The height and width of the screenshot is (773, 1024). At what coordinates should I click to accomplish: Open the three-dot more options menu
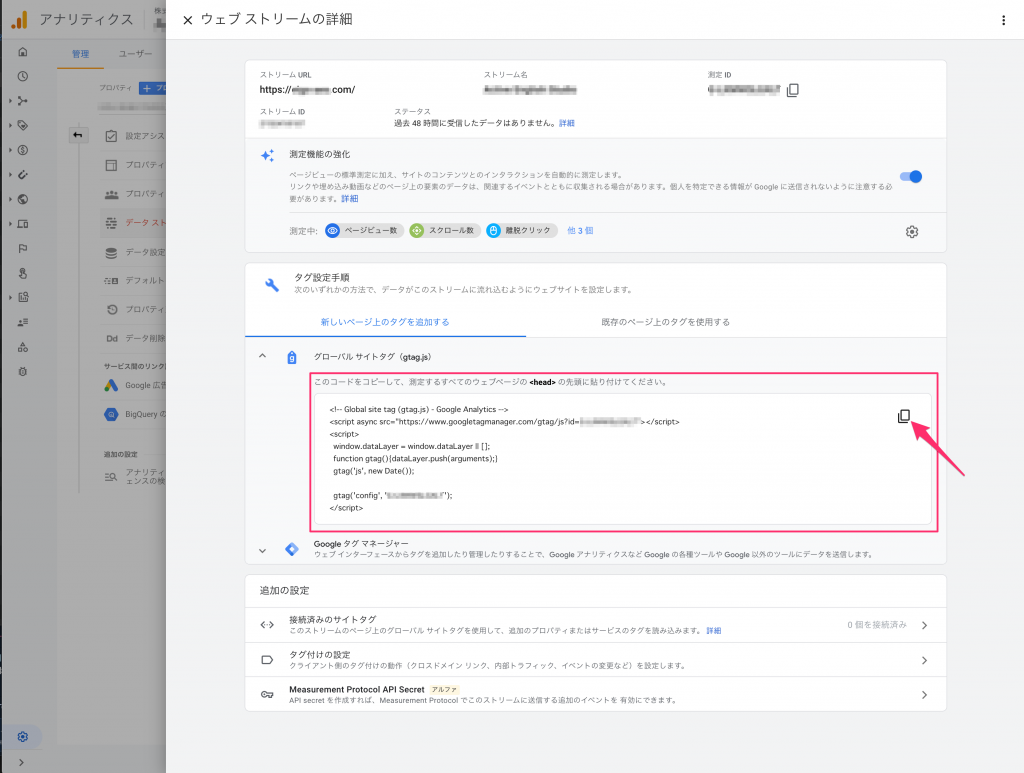1003,20
